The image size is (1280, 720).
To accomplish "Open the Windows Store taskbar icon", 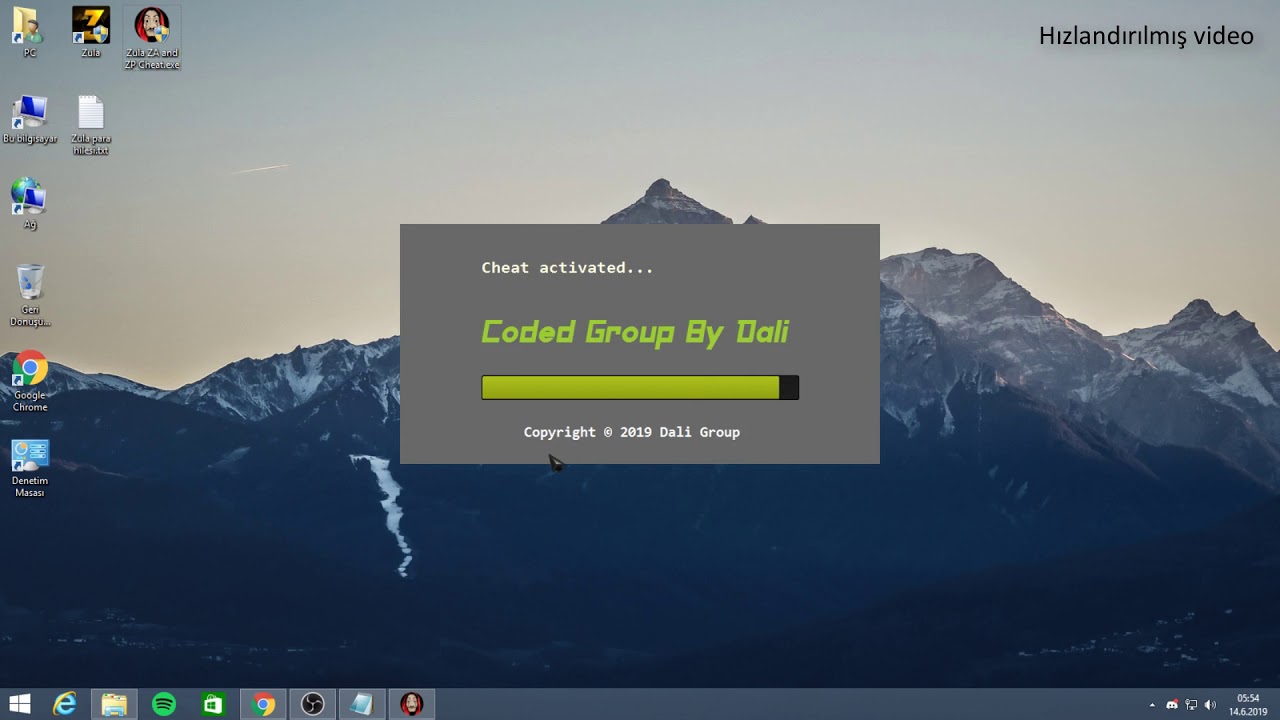I will point(213,704).
